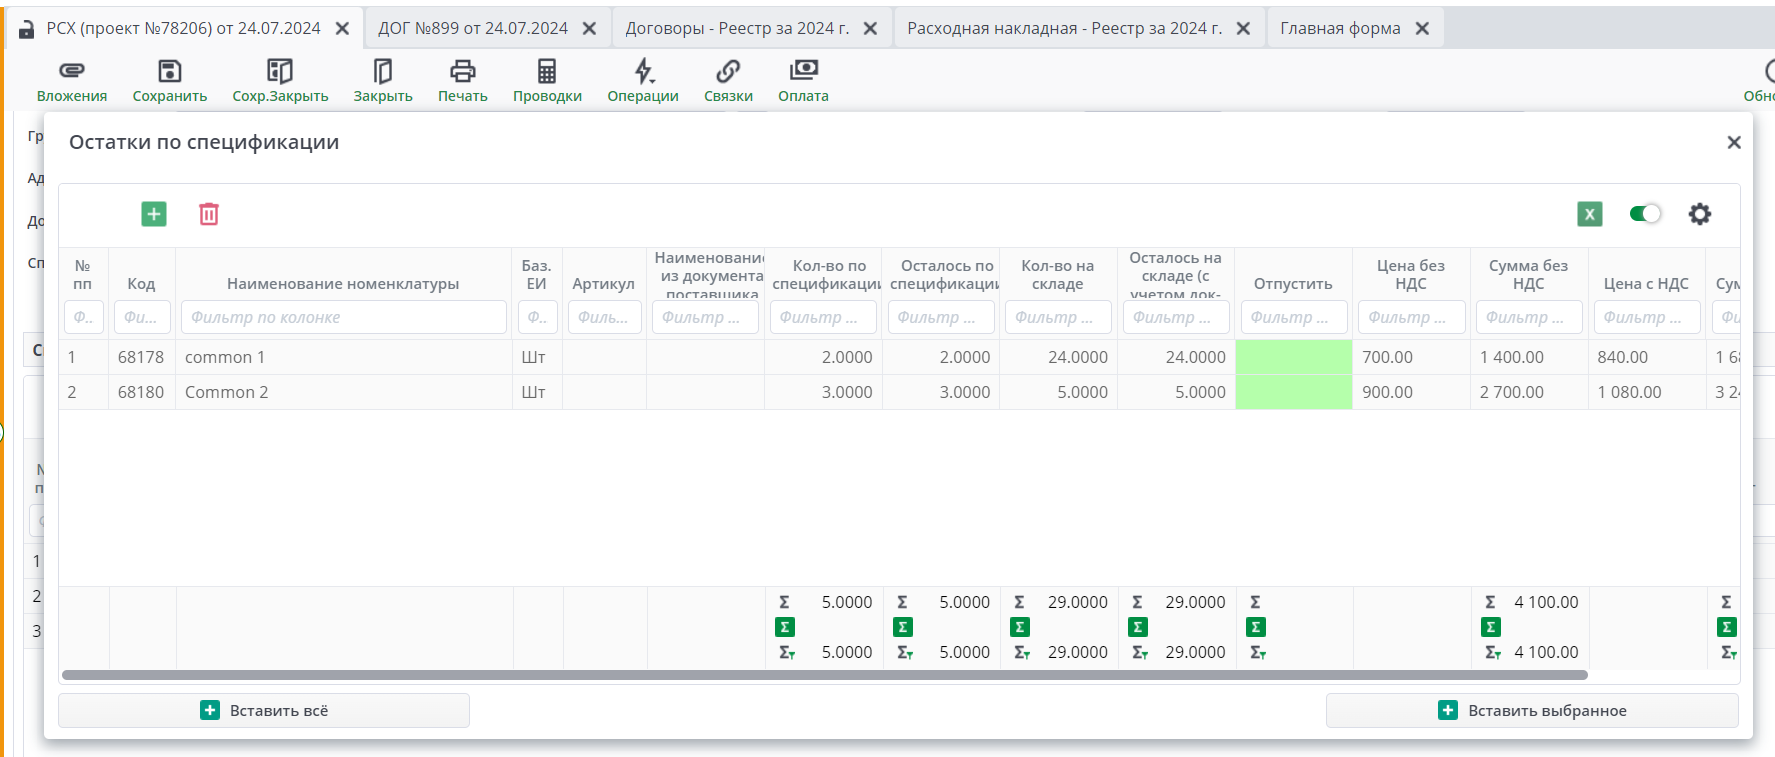
Task: Click green Отпустить cell for common 1
Action: pos(1293,357)
